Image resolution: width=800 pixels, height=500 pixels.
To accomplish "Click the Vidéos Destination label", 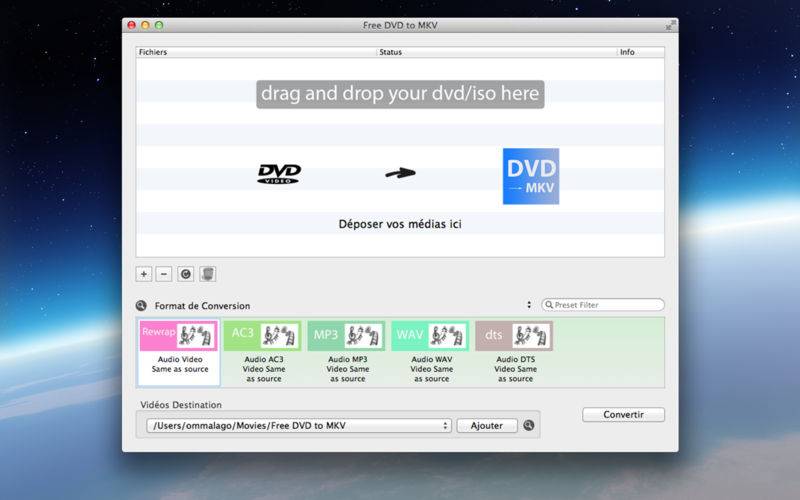I will [181, 405].
